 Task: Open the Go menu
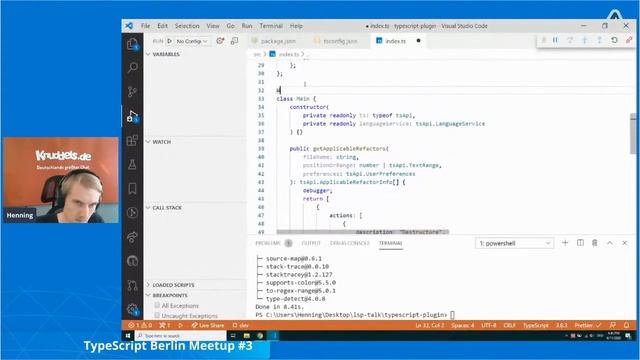pos(231,26)
